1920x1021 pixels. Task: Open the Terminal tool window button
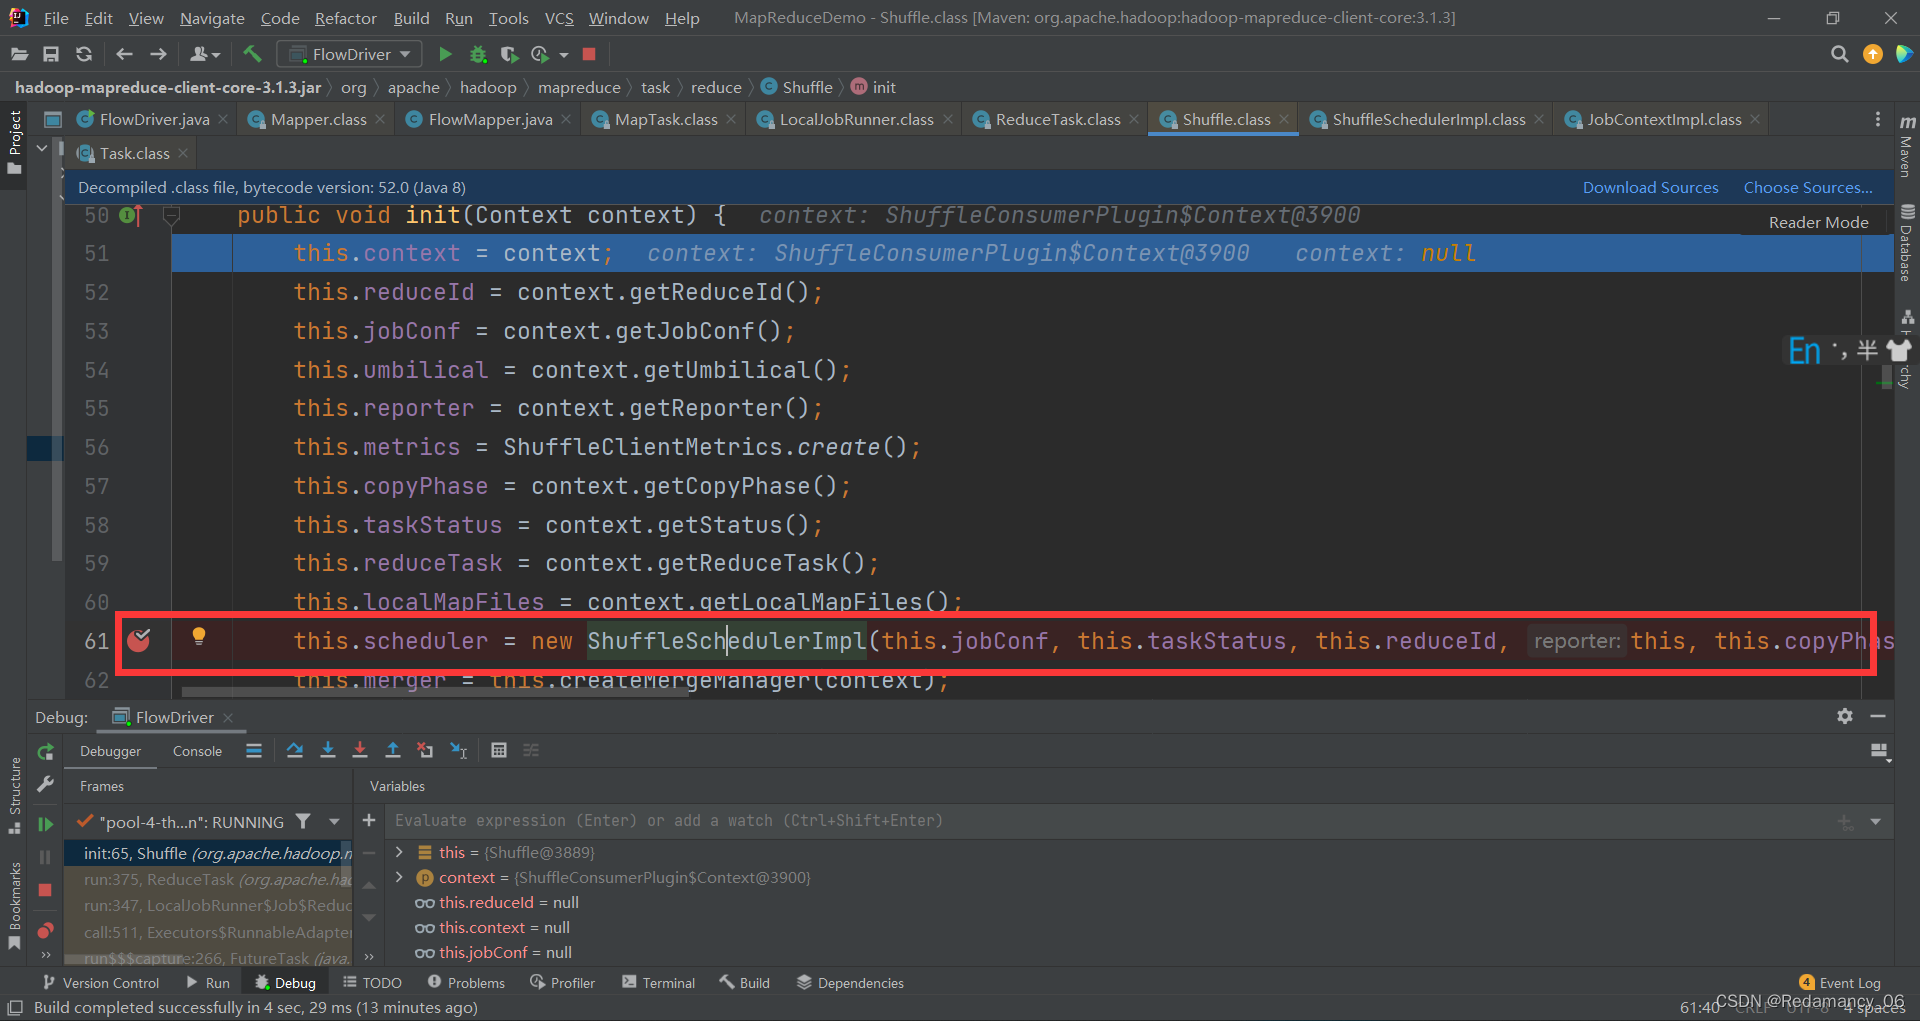658,983
